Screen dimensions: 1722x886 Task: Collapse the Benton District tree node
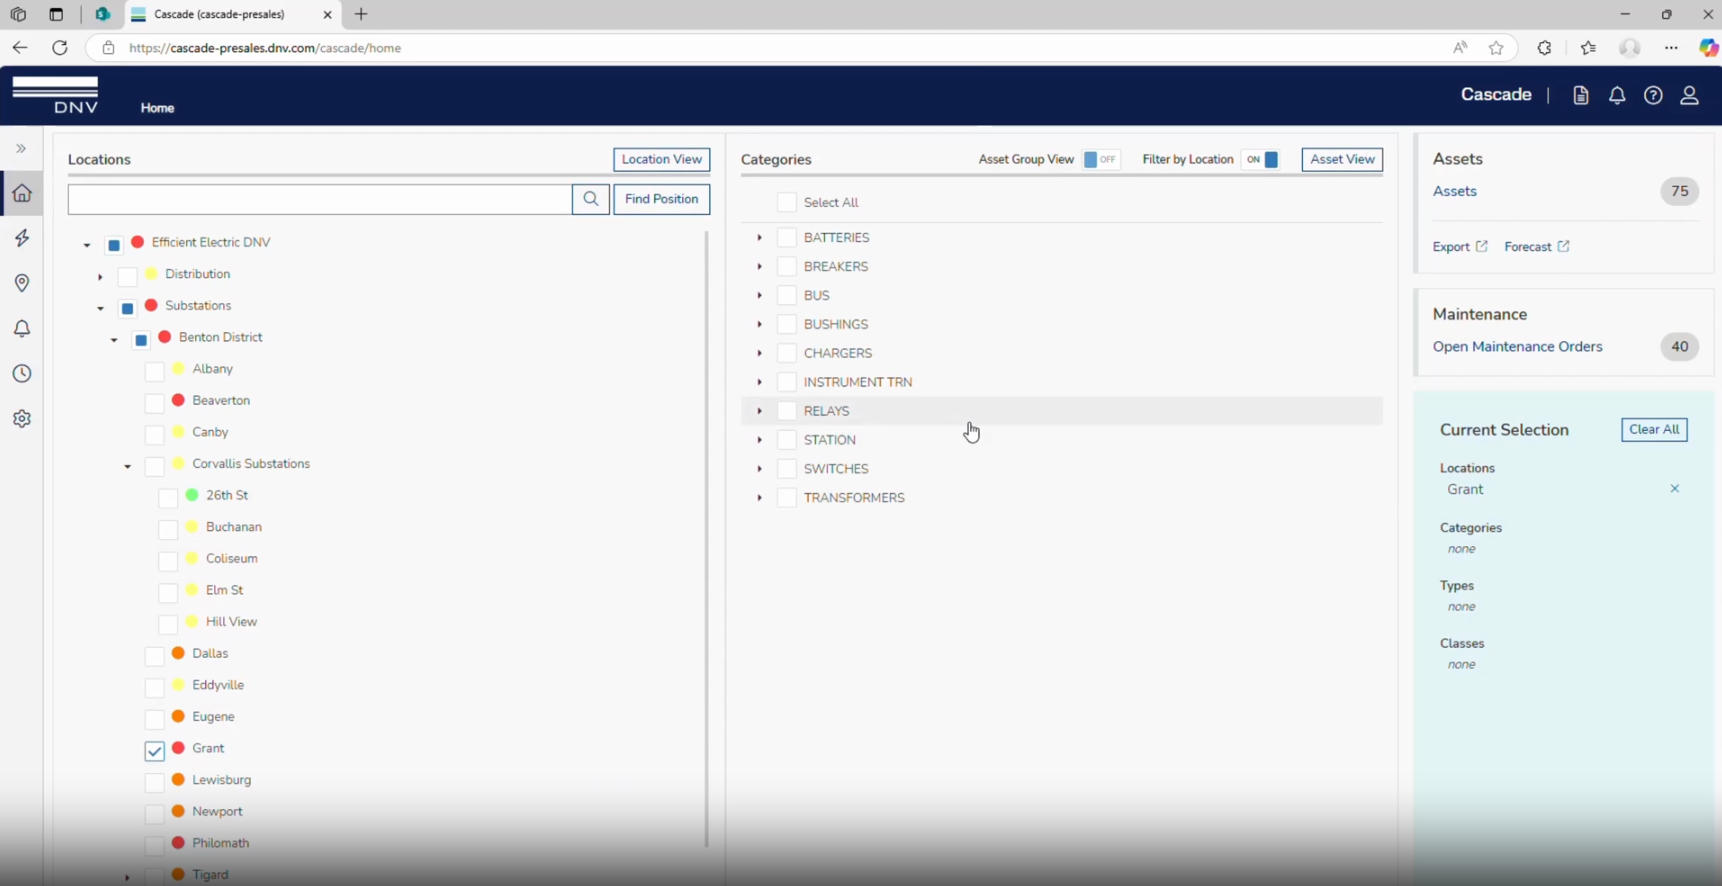tap(114, 340)
